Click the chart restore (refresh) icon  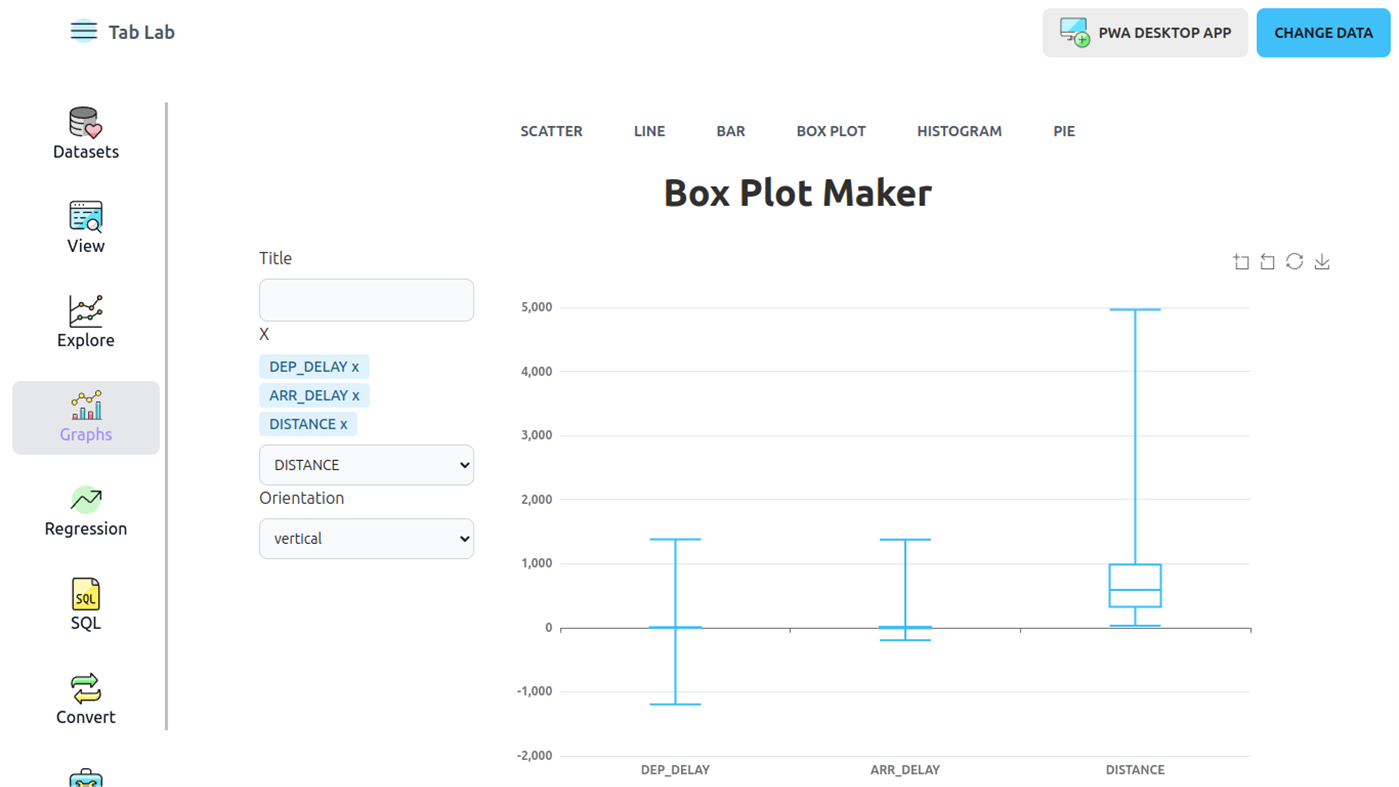click(1294, 262)
